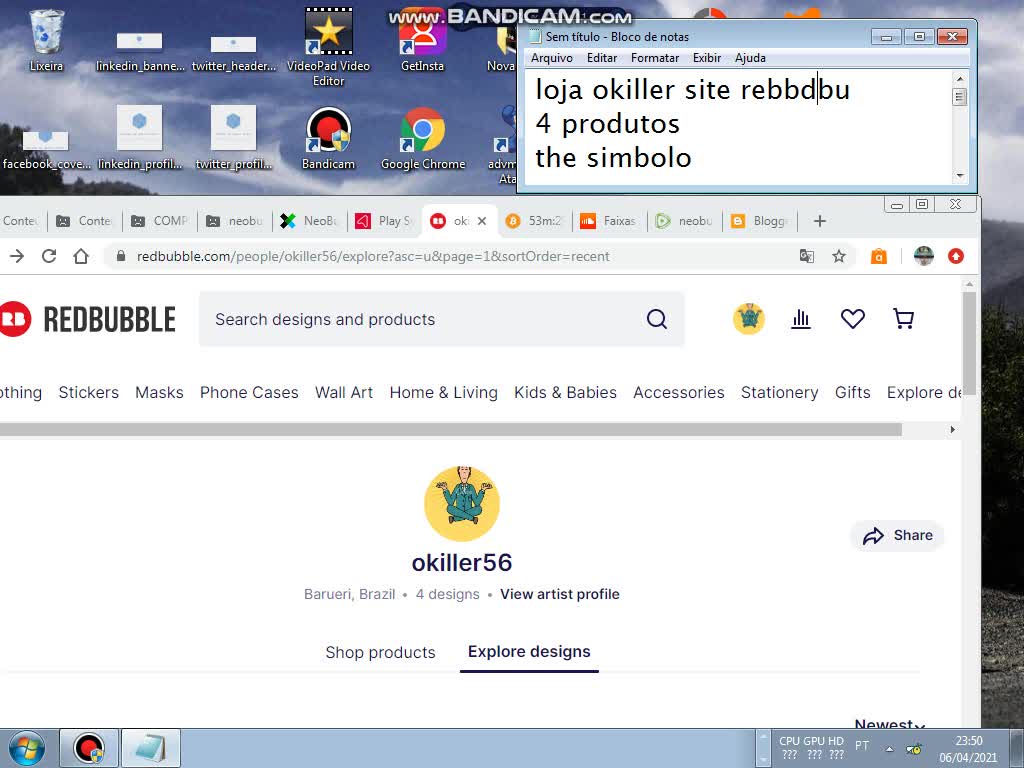Image resolution: width=1024 pixels, height=768 pixels.
Task: Open the Kids & Babies category
Action: [566, 392]
